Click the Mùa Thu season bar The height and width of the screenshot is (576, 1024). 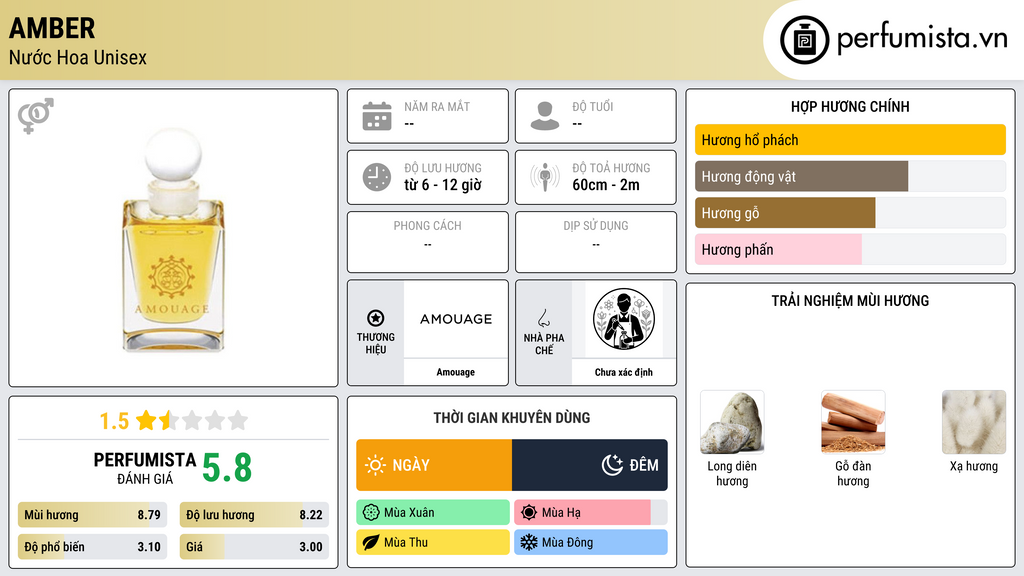[433, 542]
